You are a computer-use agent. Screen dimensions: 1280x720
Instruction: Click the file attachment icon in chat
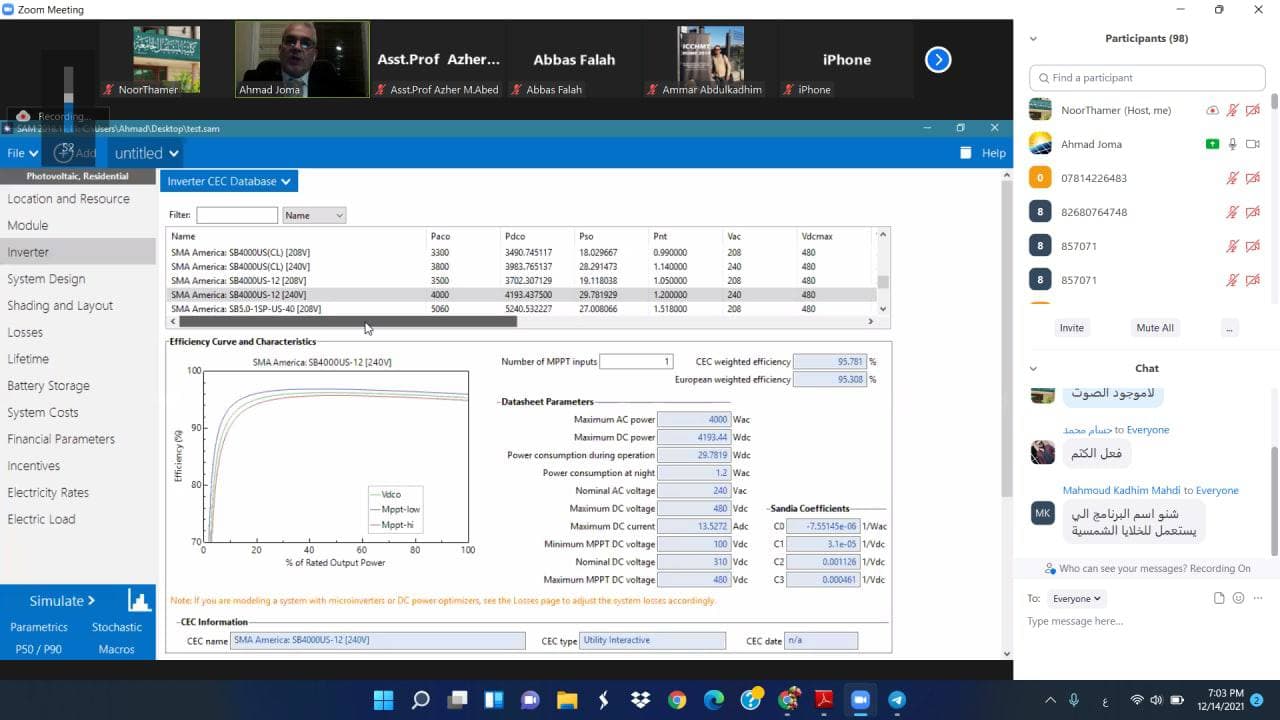click(1219, 598)
